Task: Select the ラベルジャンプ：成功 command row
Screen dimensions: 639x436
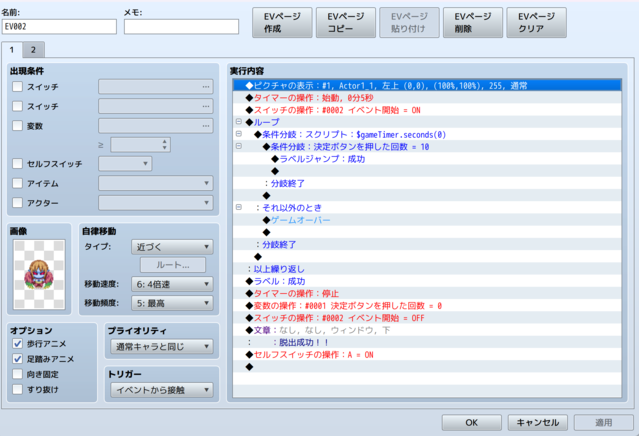Action: [x=427, y=159]
